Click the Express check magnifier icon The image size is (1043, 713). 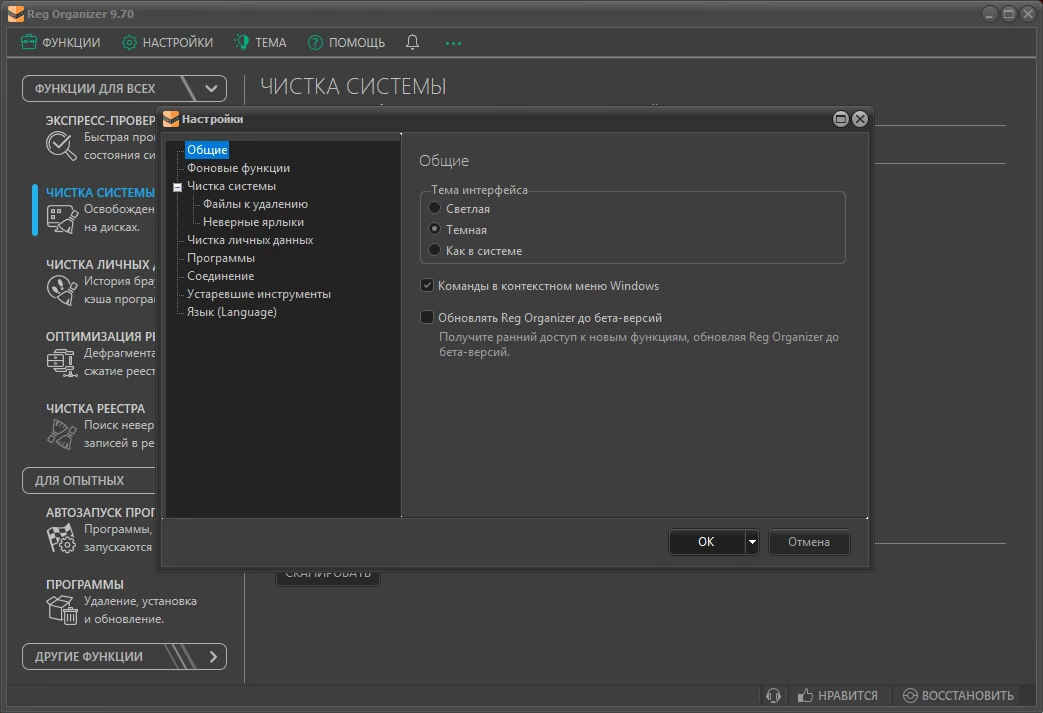point(61,146)
